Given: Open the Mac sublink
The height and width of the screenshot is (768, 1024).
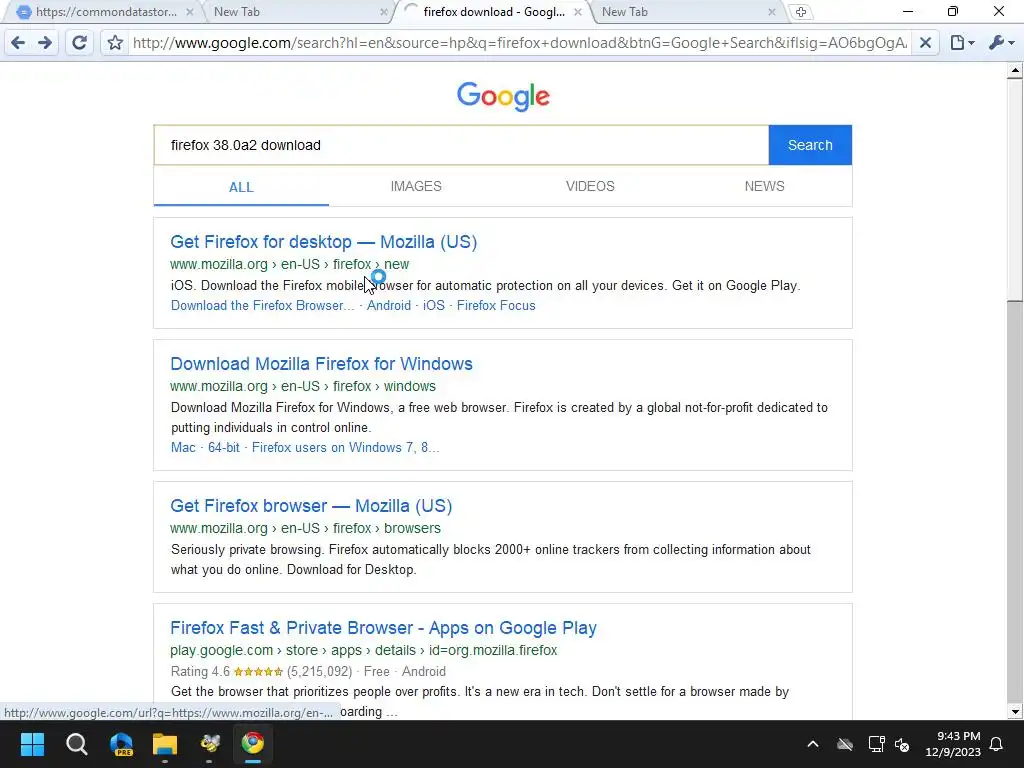Looking at the screenshot, I should [x=183, y=447].
